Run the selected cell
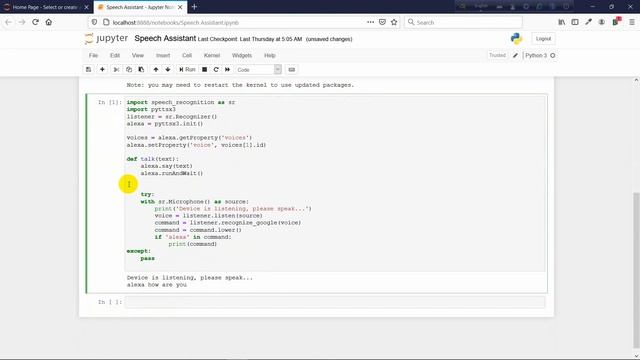640x360 pixels. click(187, 69)
